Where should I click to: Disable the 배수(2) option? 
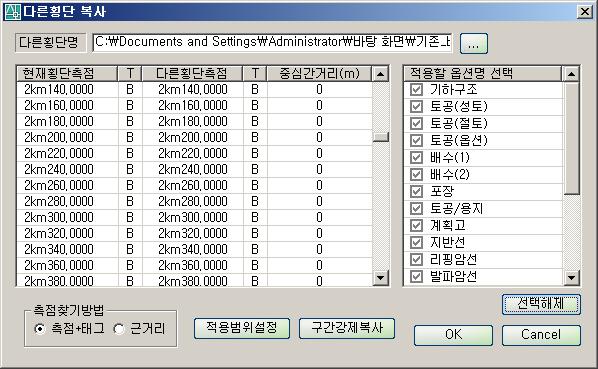(416, 175)
